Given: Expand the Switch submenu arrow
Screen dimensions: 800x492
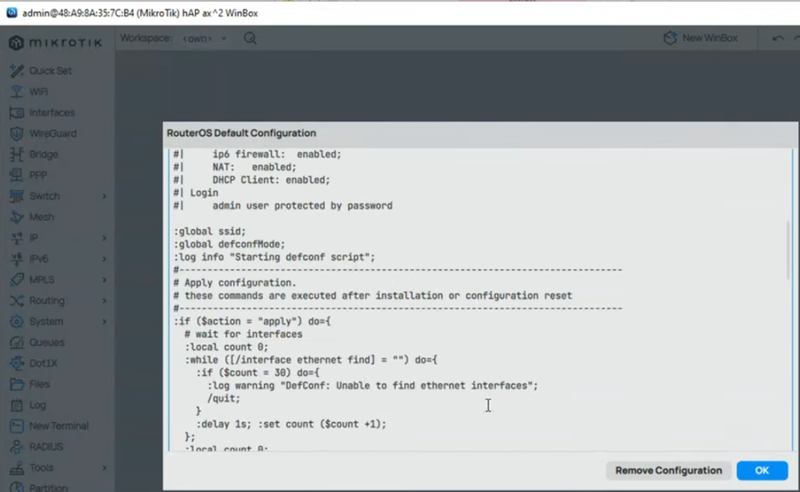Looking at the screenshot, I should (104, 196).
